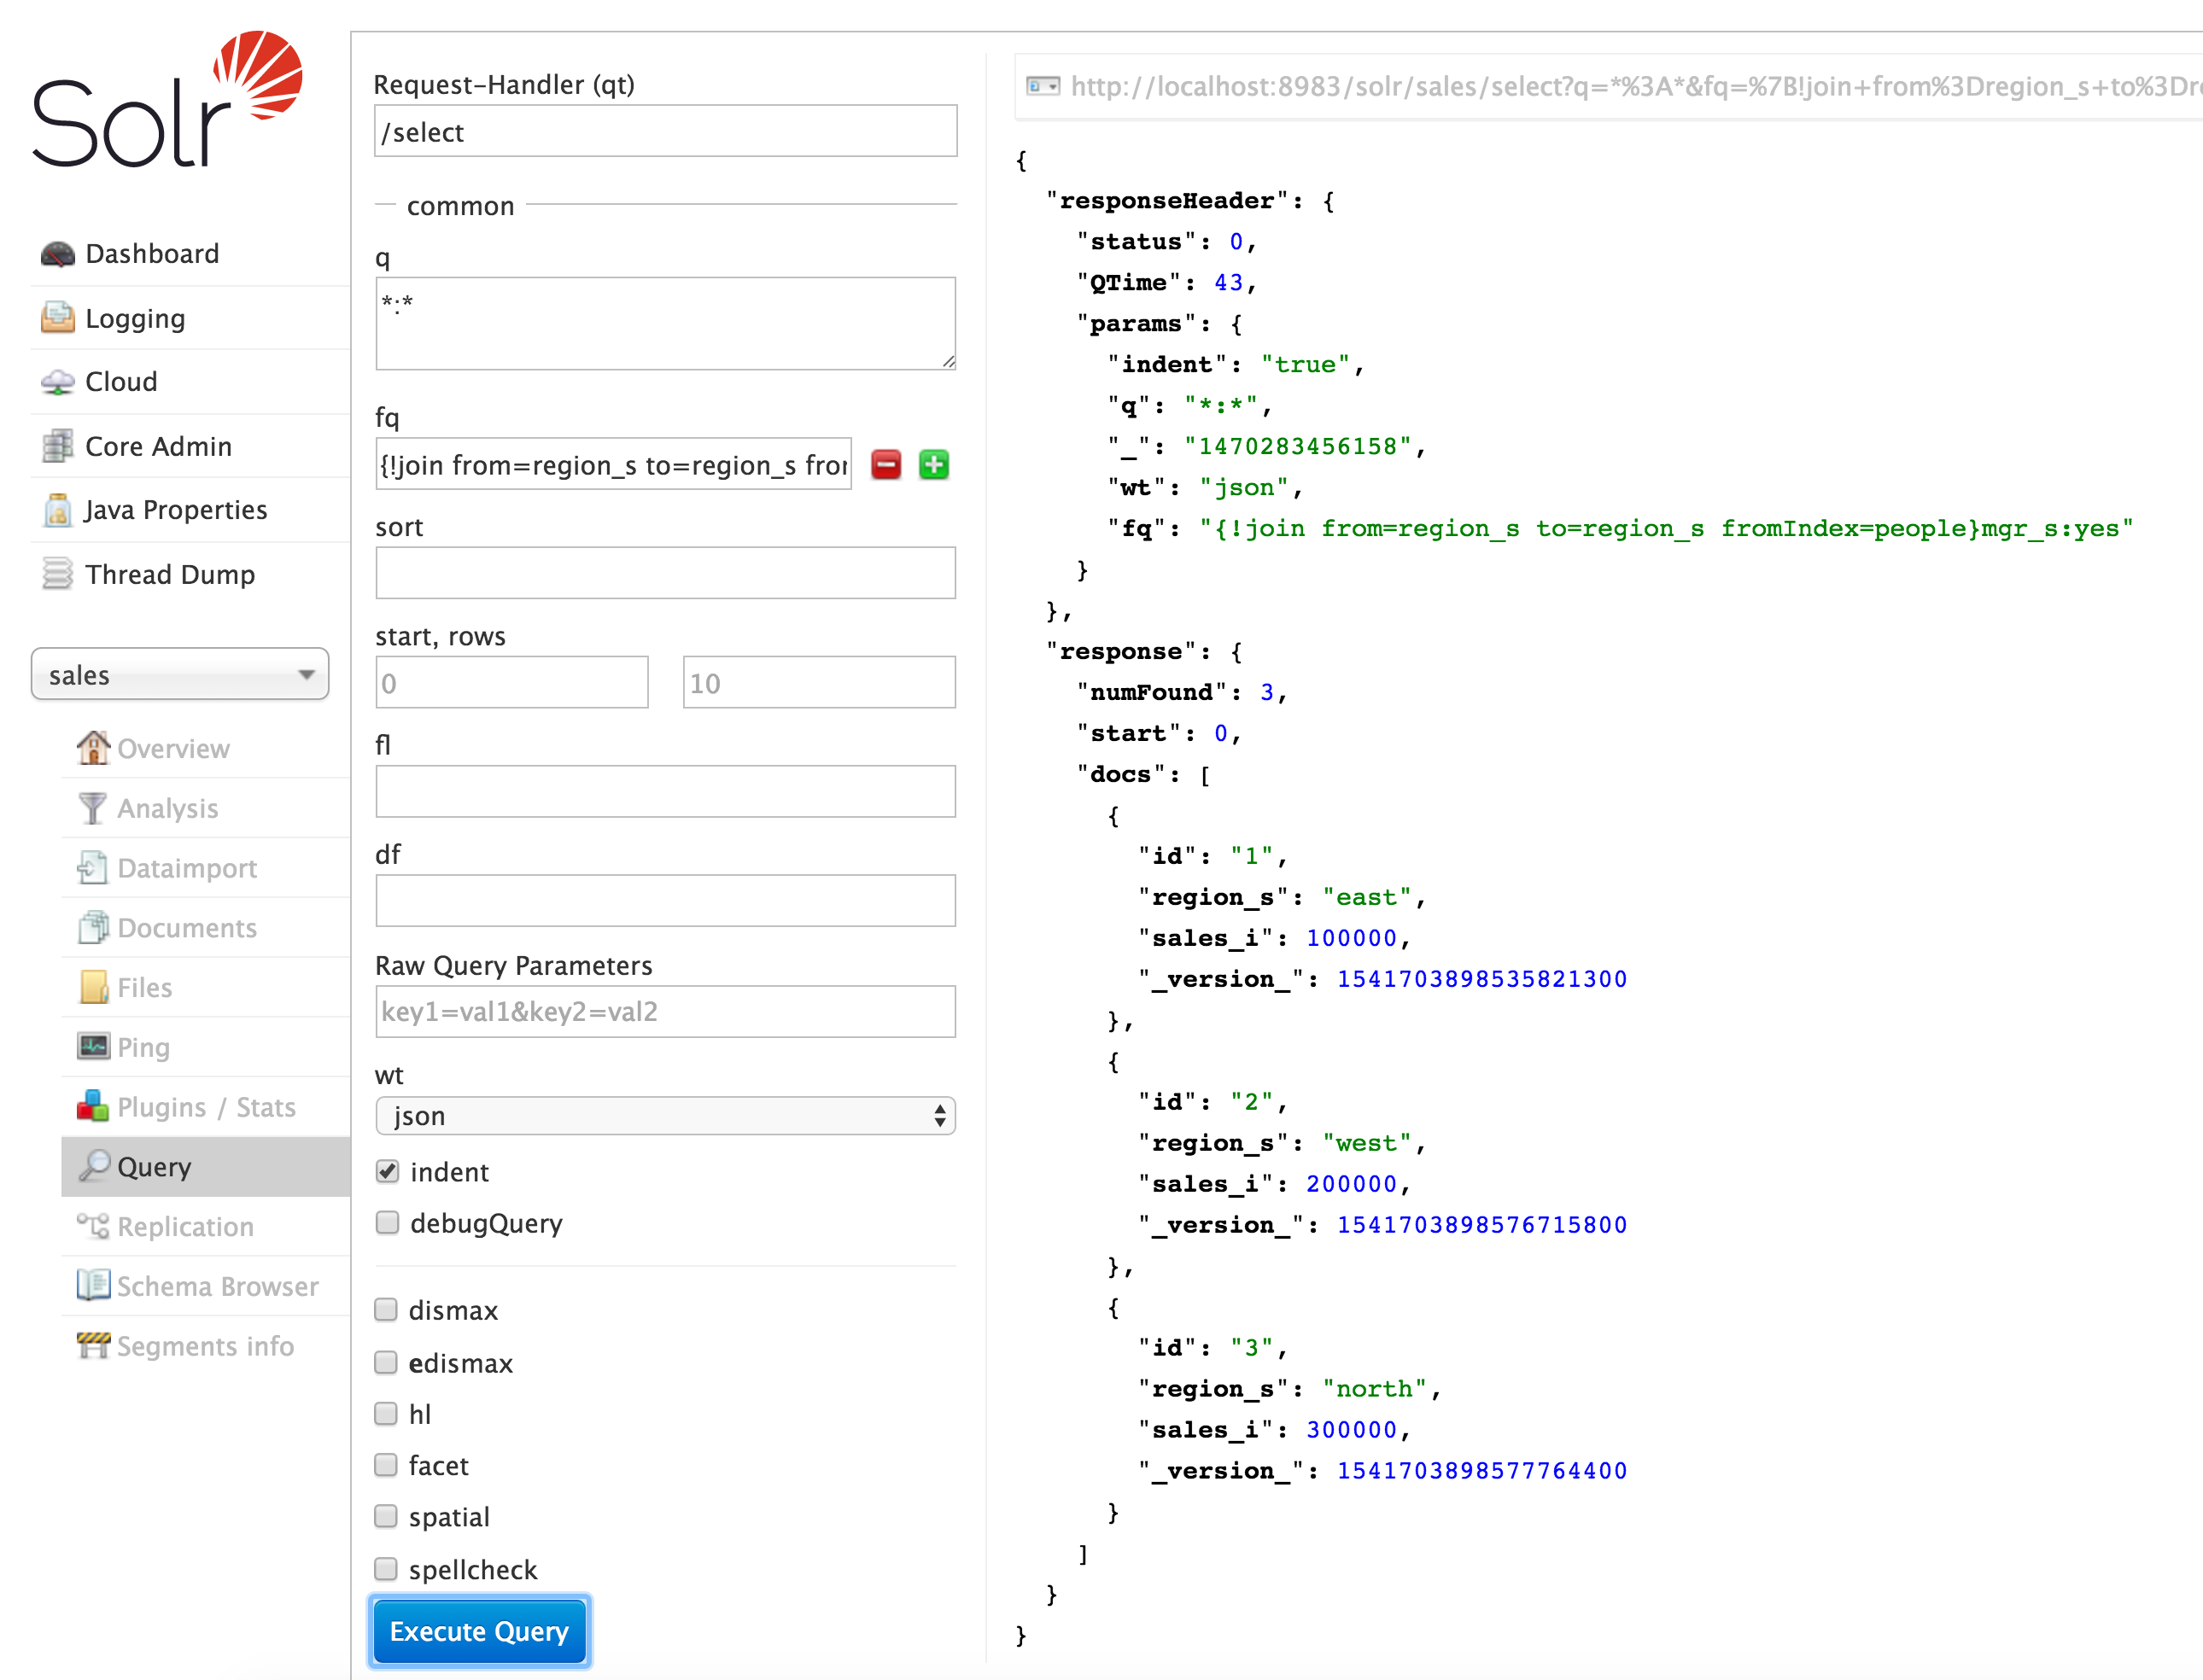Image resolution: width=2203 pixels, height=1680 pixels.
Task: View the Thread Dump
Action: (170, 574)
